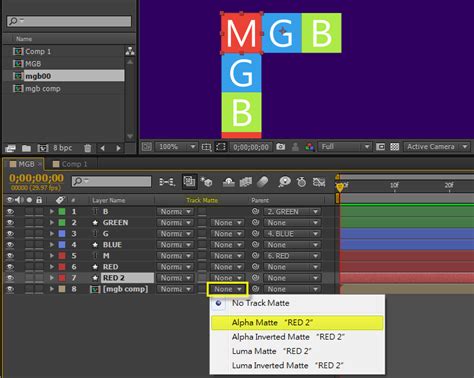Expand the RED 2 layer properties triangle
The width and height of the screenshot is (474, 378).
[52, 278]
